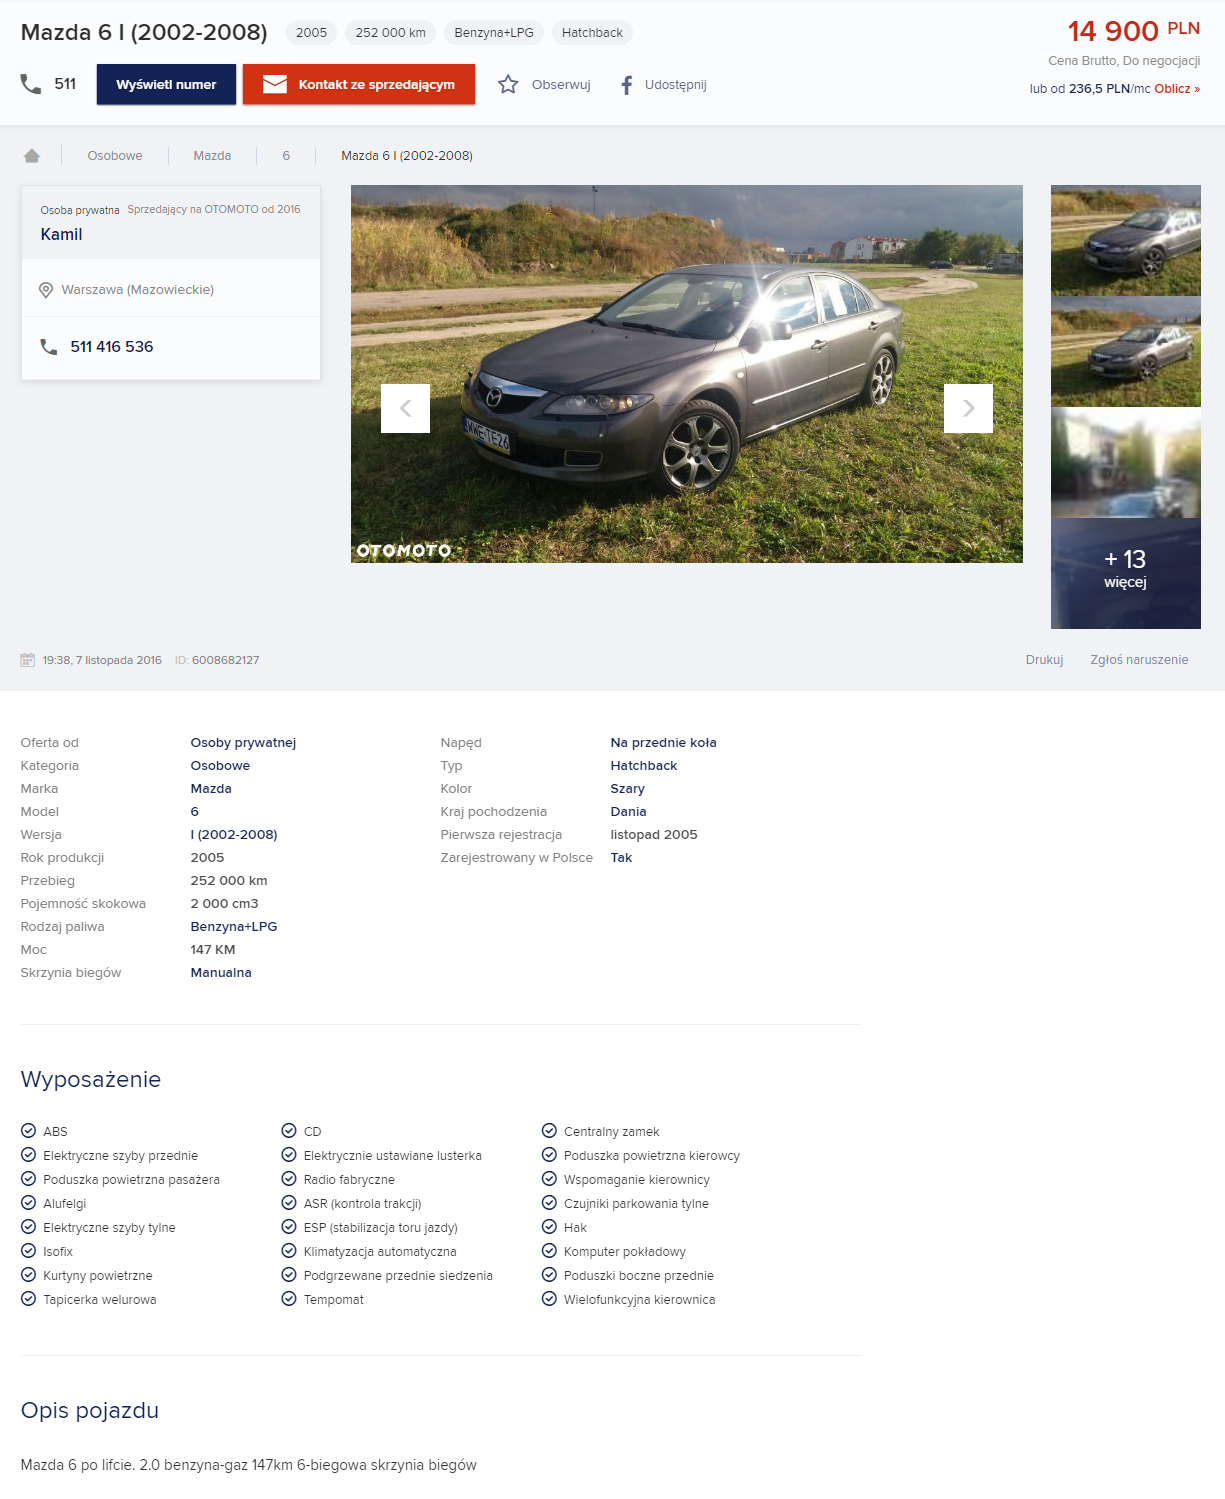Click the star Obserwuj icon
This screenshot has height=1499, width=1225.
point(508,85)
